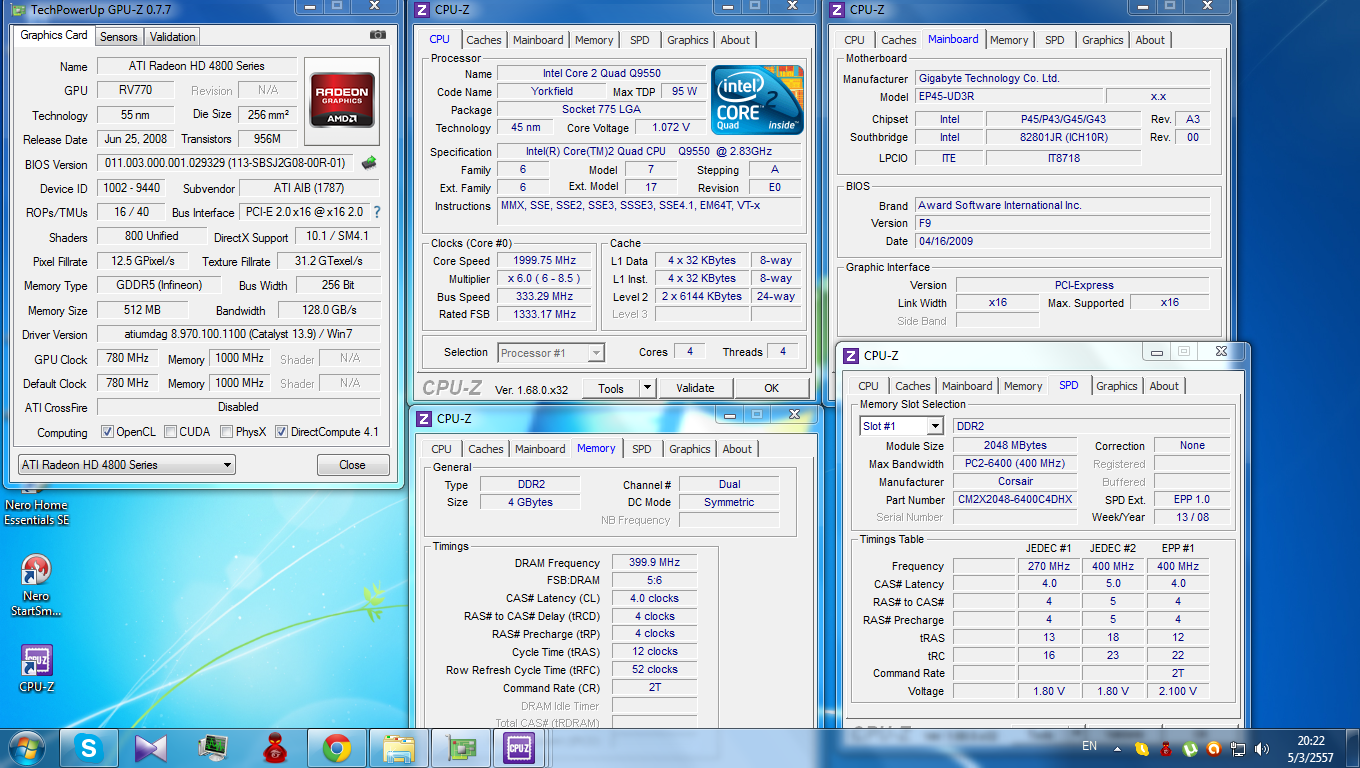Open the CPU-Z desktop shortcut
1360x768 pixels.
37,662
